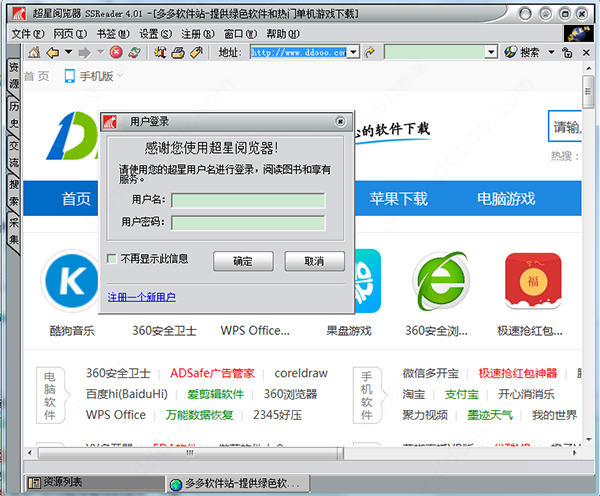Open the 墨迹天气 link
The image size is (600, 496).
click(x=490, y=415)
